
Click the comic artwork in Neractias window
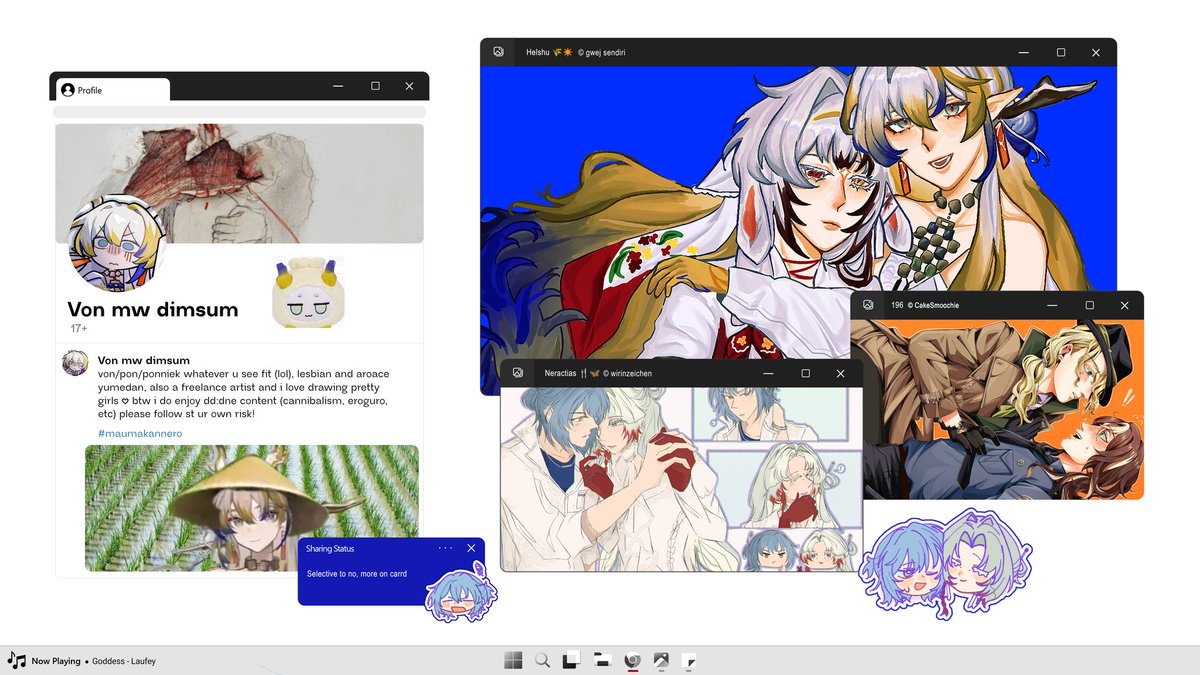pyautogui.click(x=681, y=479)
